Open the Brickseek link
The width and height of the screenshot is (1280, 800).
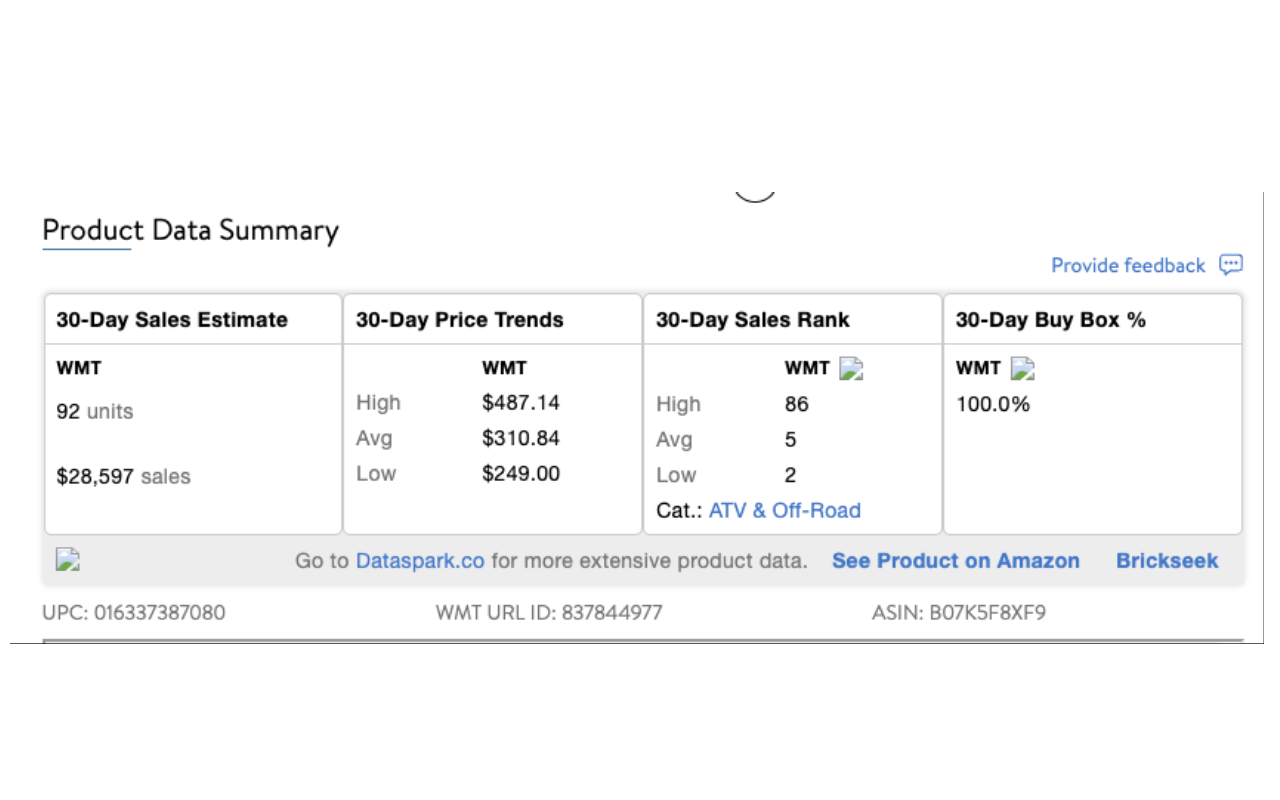point(1167,561)
